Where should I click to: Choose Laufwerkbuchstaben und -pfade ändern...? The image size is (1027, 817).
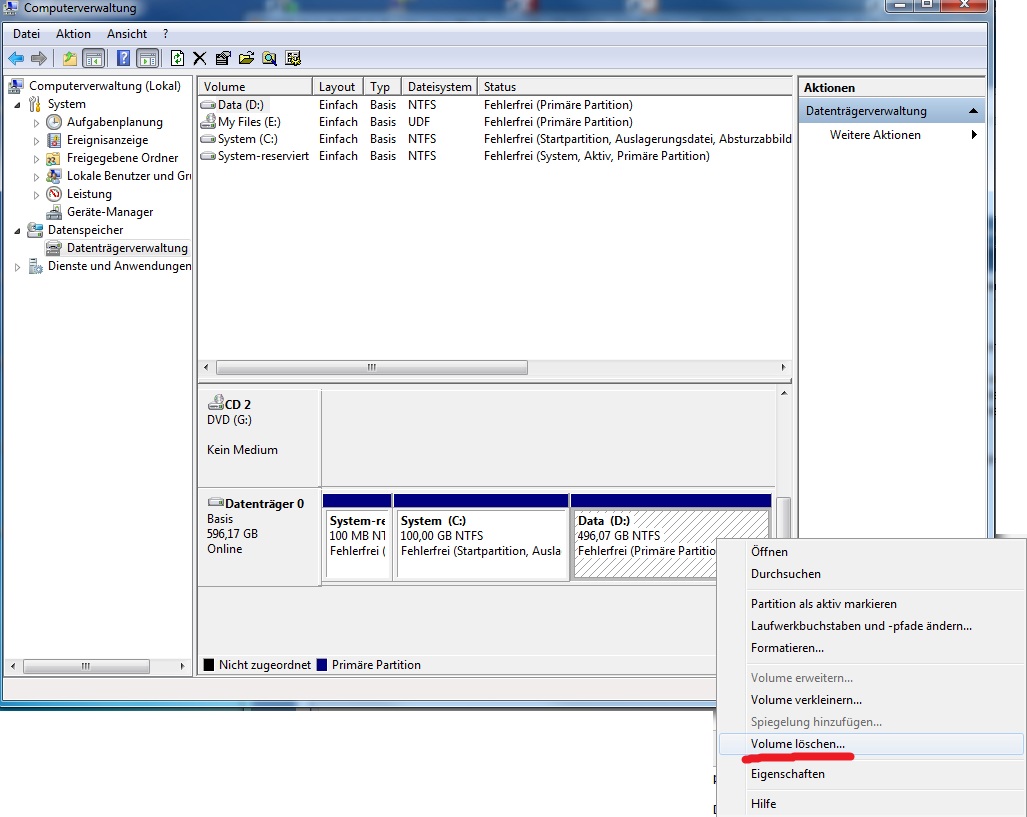coord(870,626)
